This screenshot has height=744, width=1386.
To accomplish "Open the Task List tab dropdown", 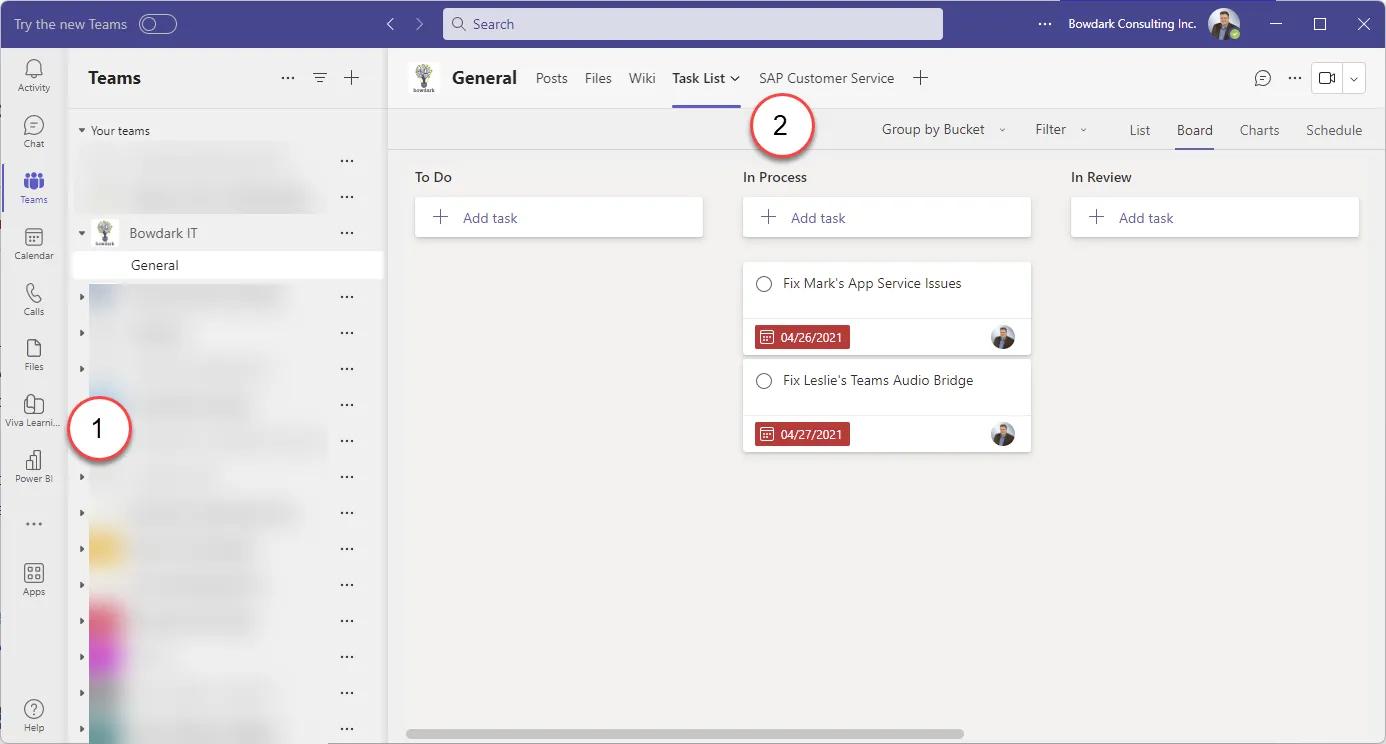I will pyautogui.click(x=735, y=78).
